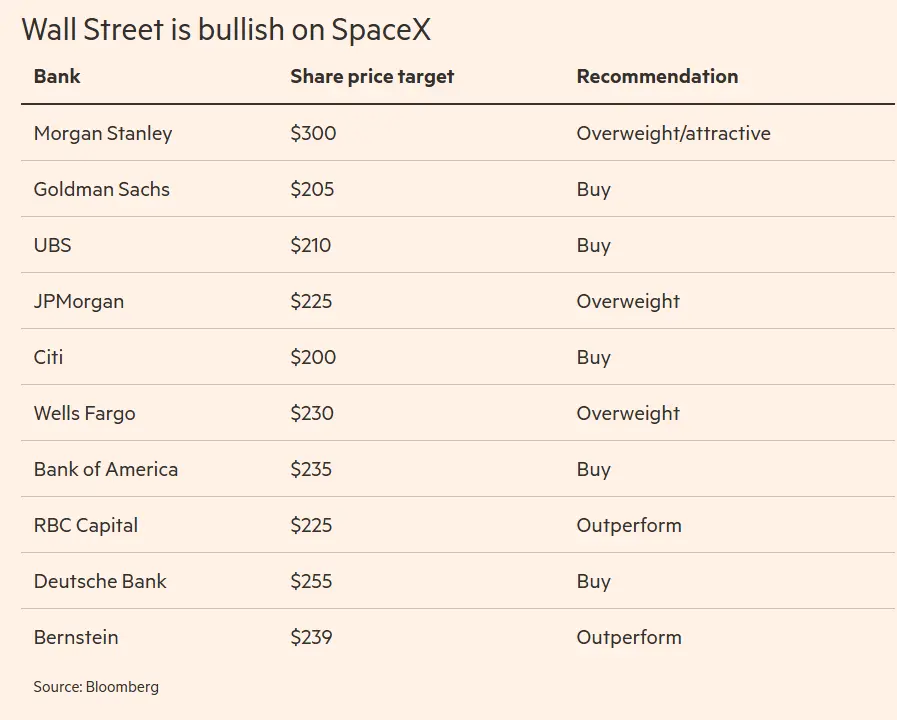Viewport: 897px width, 720px height.
Task: Click the Goldman Sachs bank name
Action: click(102, 189)
